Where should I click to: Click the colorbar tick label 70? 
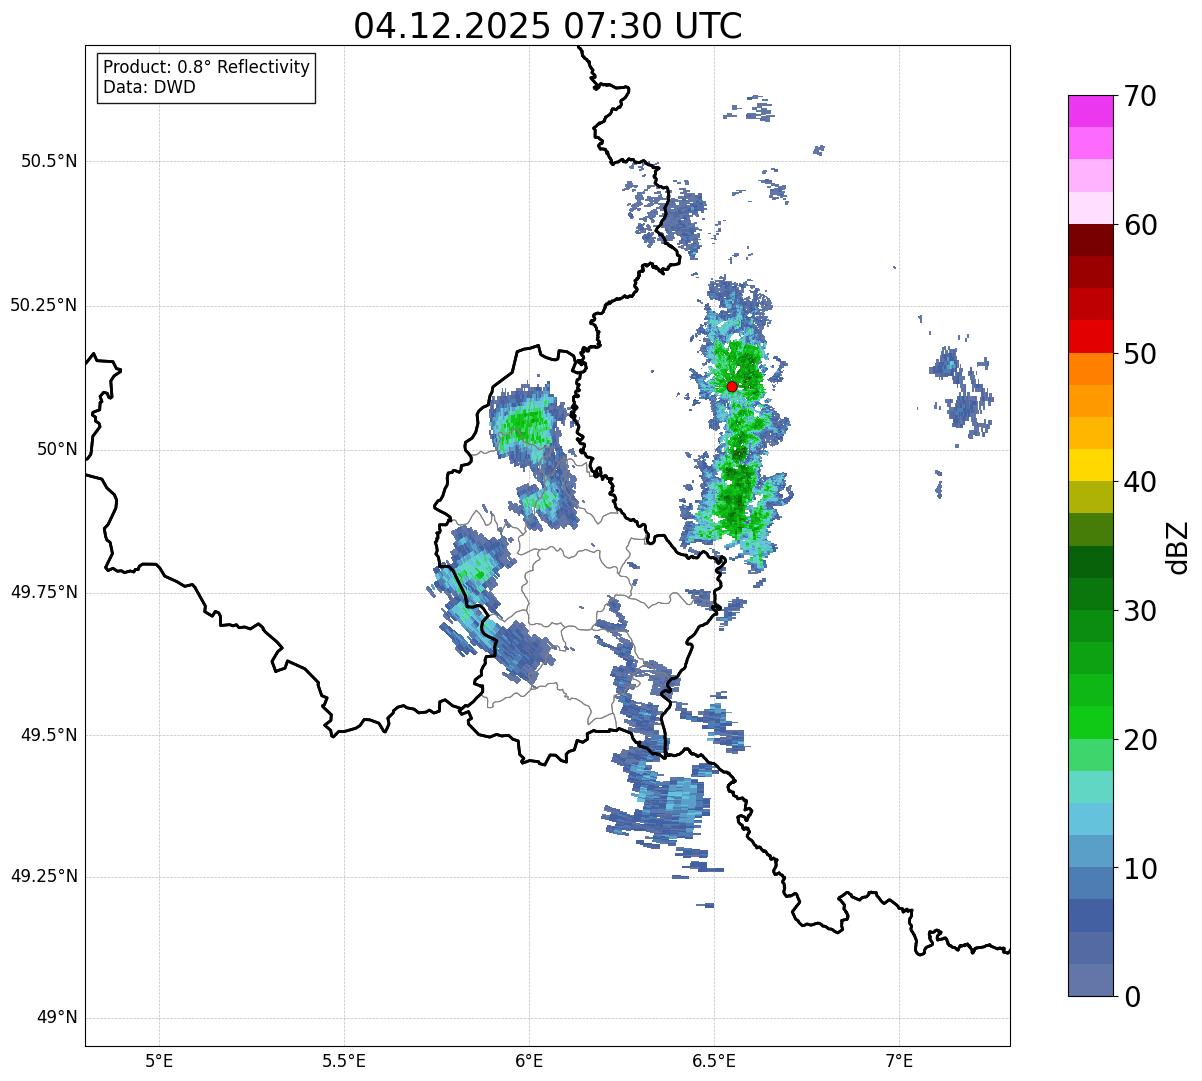[x=1140, y=96]
